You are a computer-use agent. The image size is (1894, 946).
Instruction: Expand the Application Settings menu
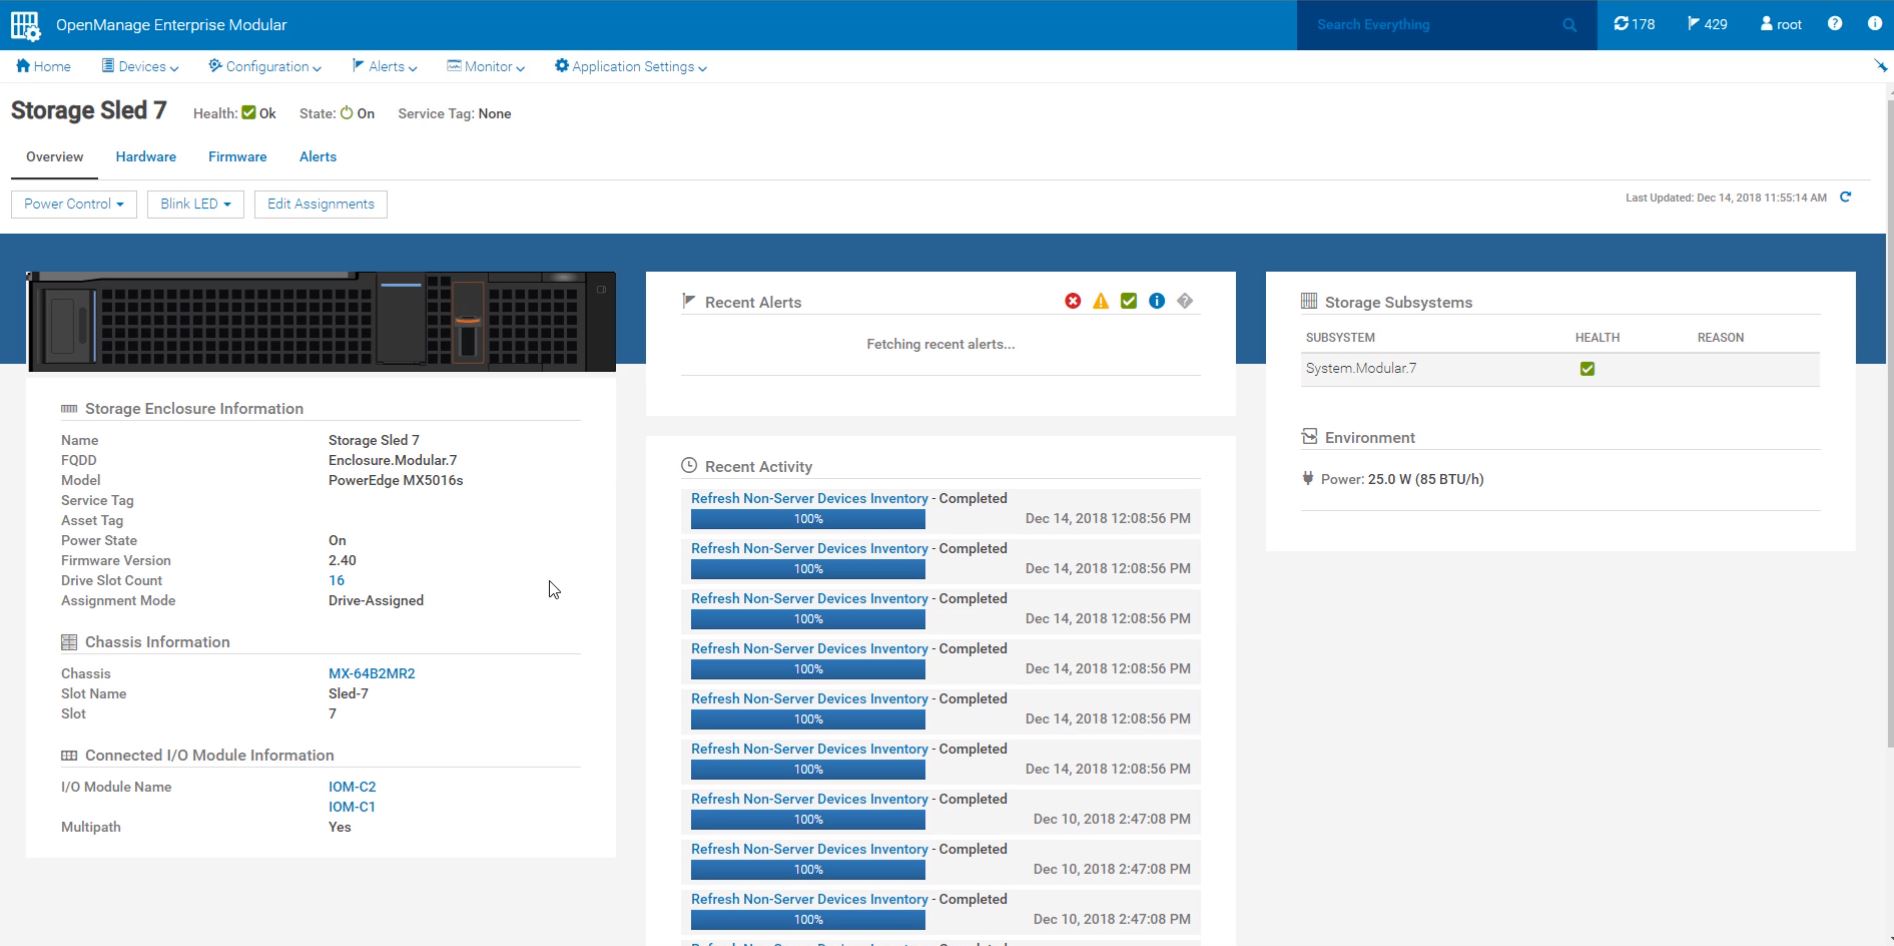(631, 67)
